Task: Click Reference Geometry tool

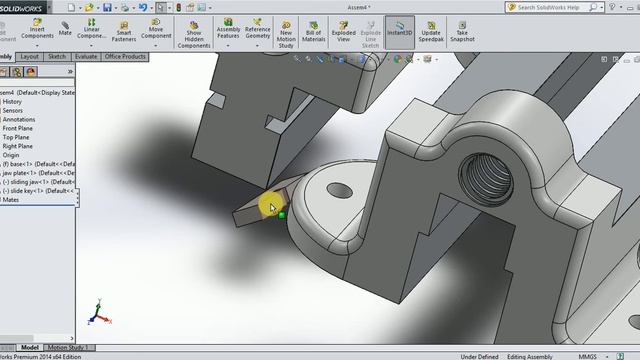Action: pos(258,29)
